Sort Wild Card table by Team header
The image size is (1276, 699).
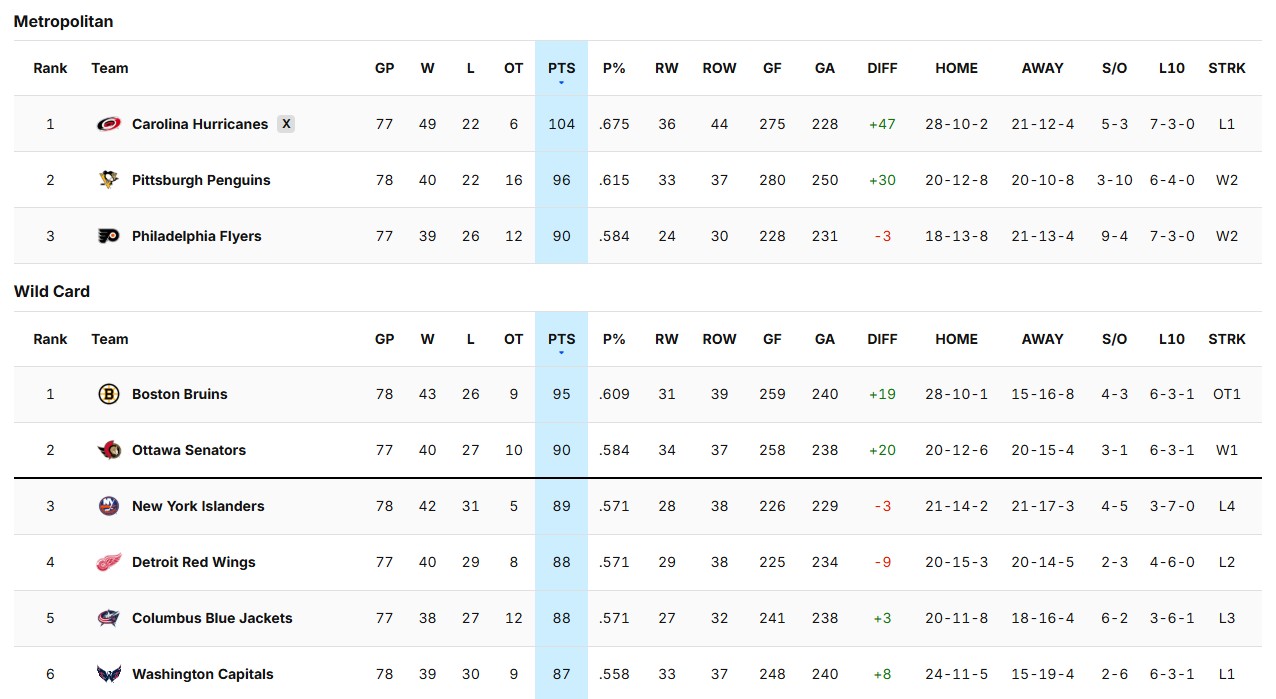pos(110,339)
